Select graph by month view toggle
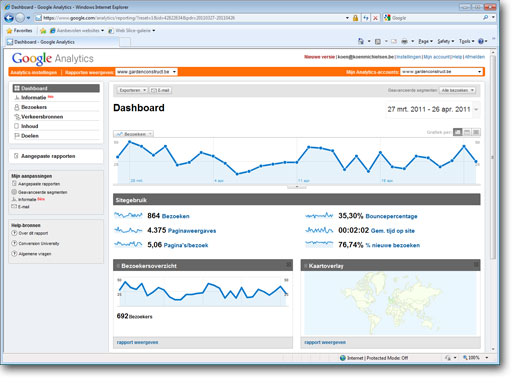Image resolution: width=520 pixels, height=385 pixels. (476, 132)
